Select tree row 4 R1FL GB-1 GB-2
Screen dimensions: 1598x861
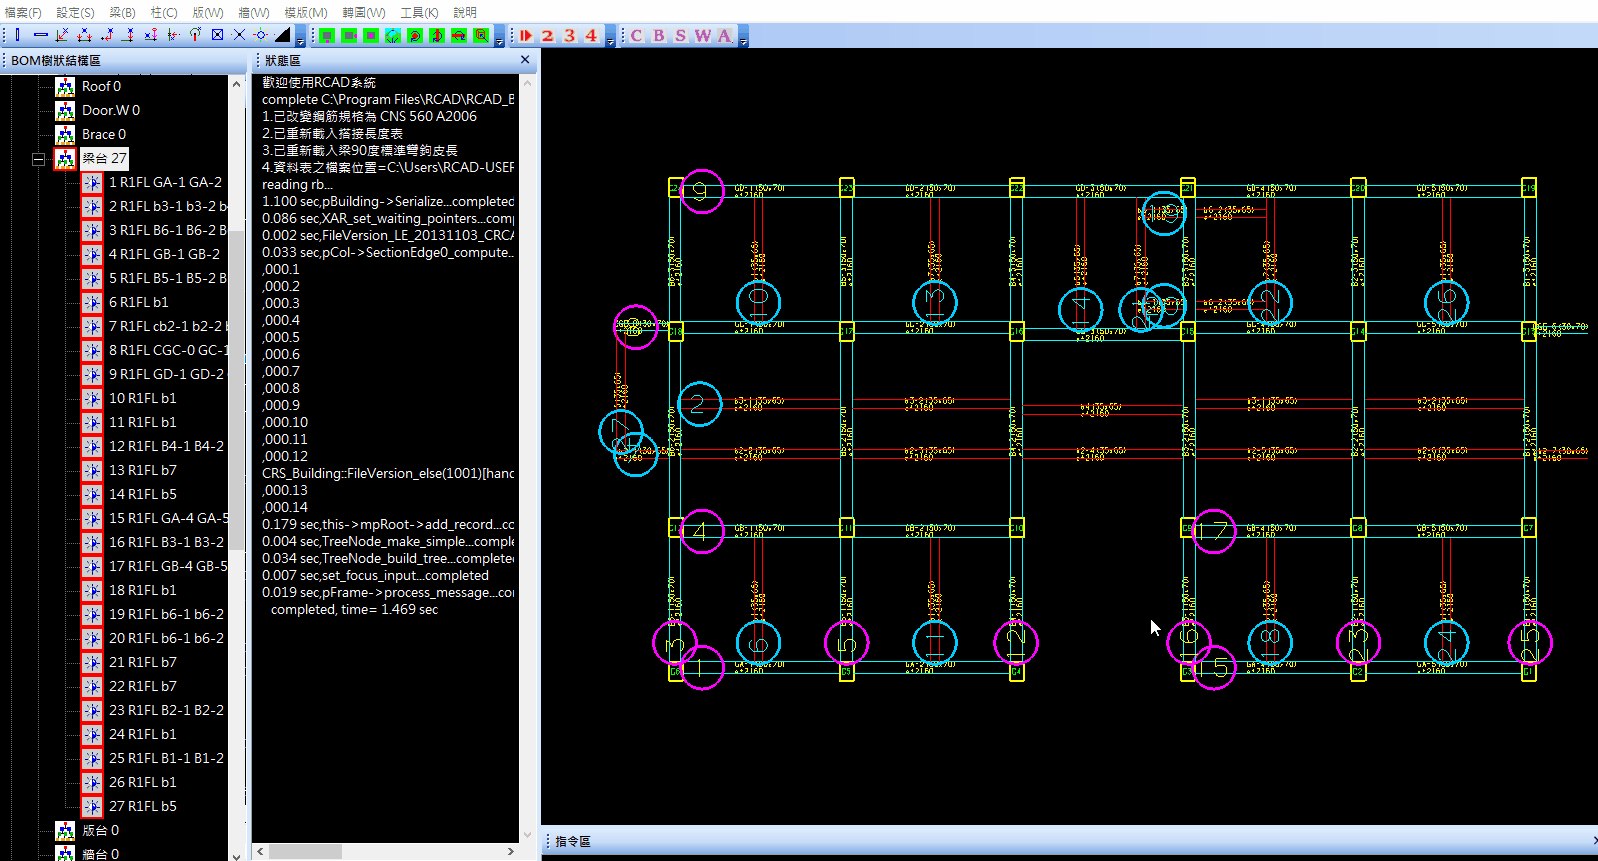[164, 254]
